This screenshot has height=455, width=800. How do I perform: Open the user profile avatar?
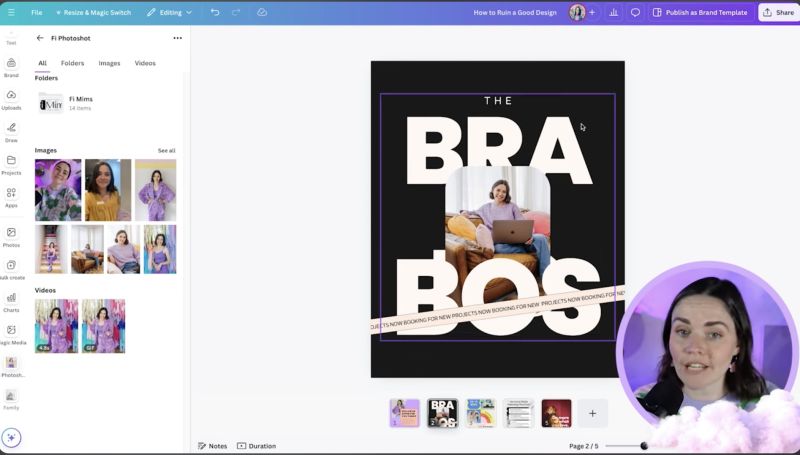point(577,12)
